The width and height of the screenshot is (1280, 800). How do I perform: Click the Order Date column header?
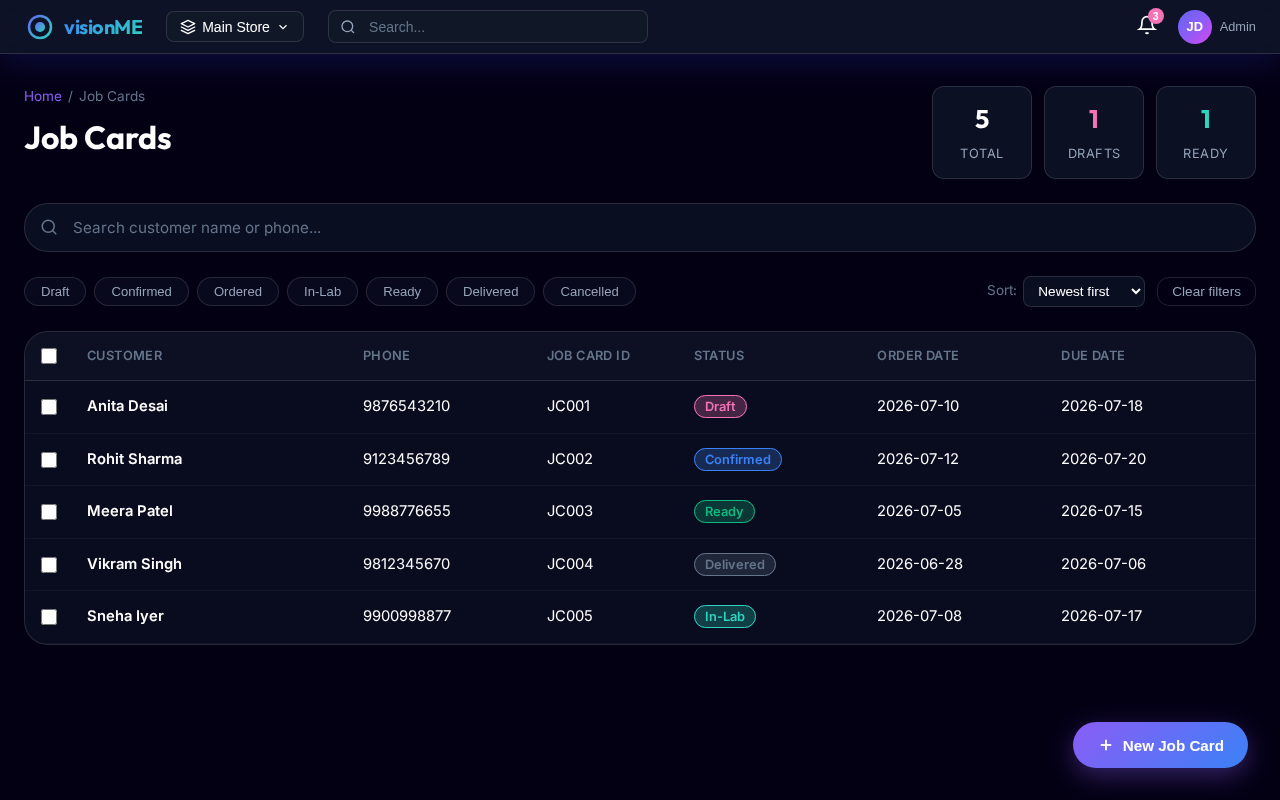(x=918, y=355)
